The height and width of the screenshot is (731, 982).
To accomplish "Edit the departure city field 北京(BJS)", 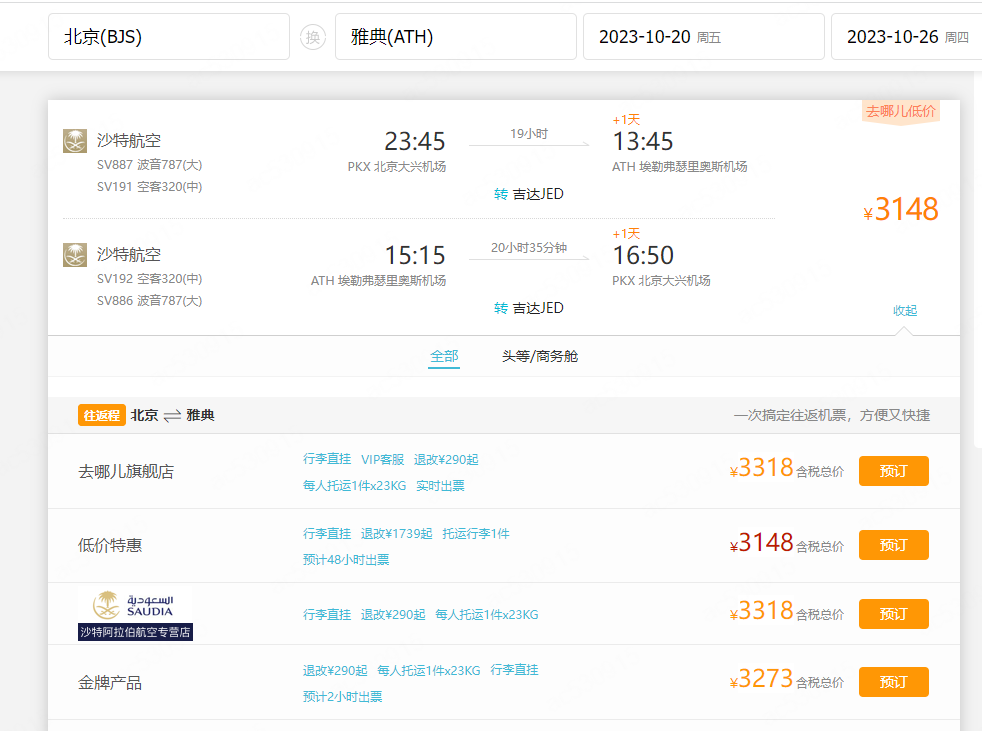I will coord(168,37).
